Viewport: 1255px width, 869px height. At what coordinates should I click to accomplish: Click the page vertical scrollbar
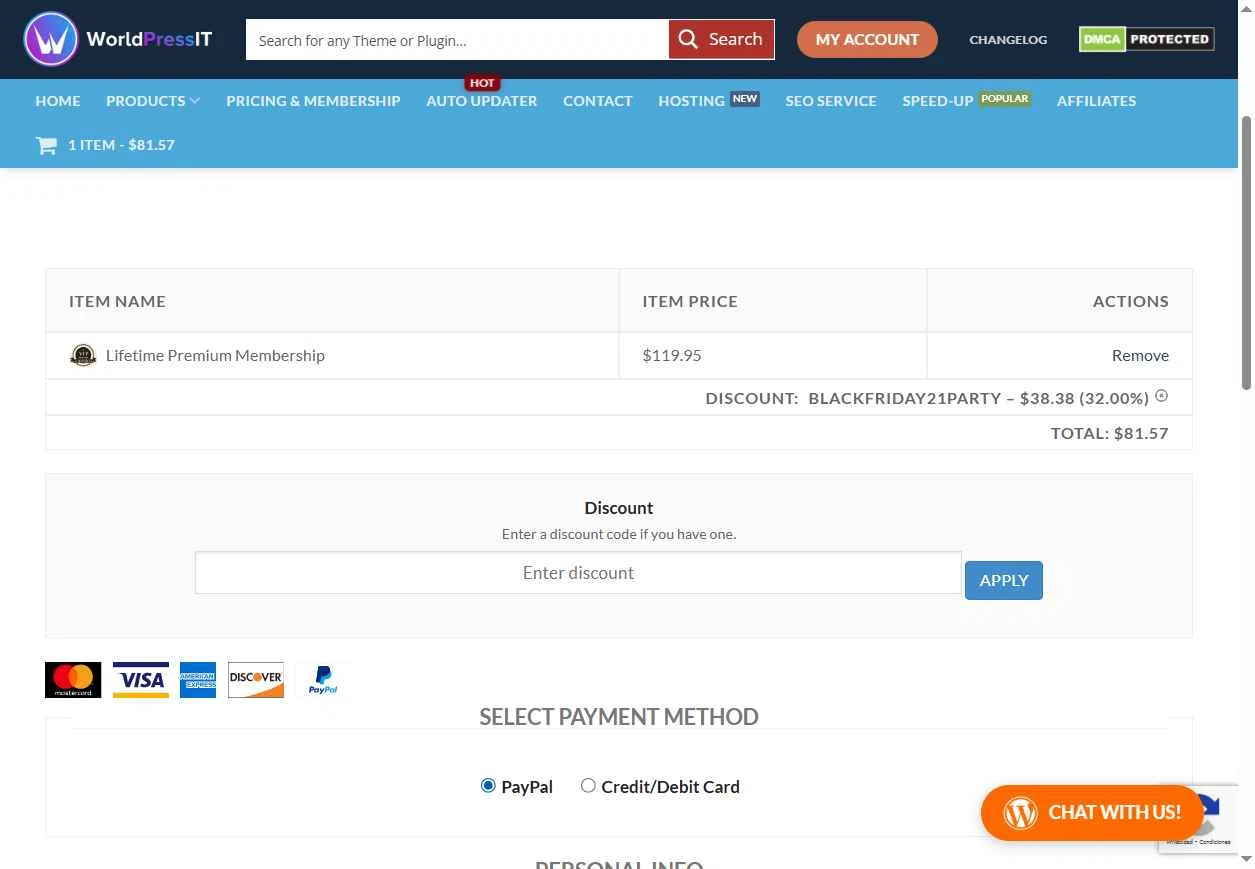tap(1246, 255)
